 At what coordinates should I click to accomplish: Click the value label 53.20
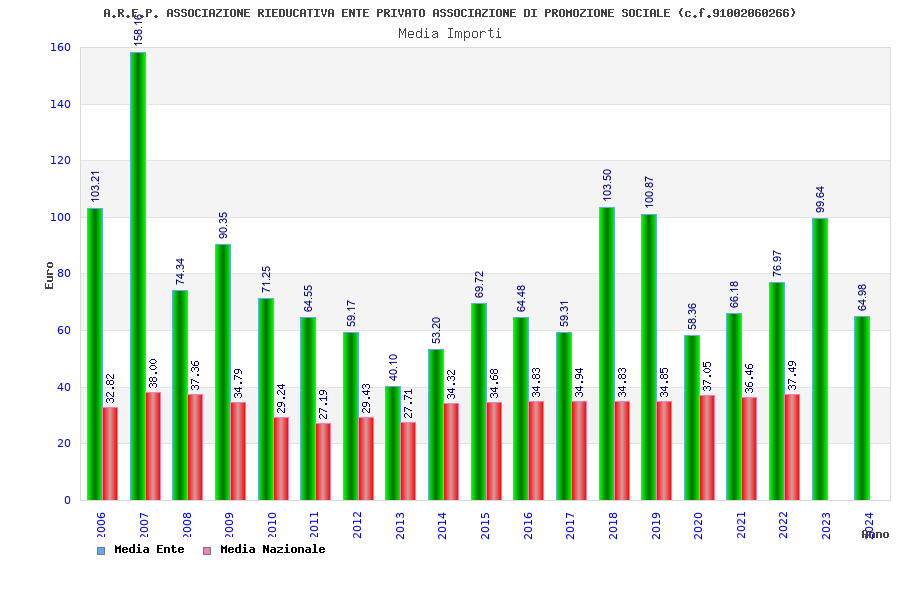click(436, 330)
